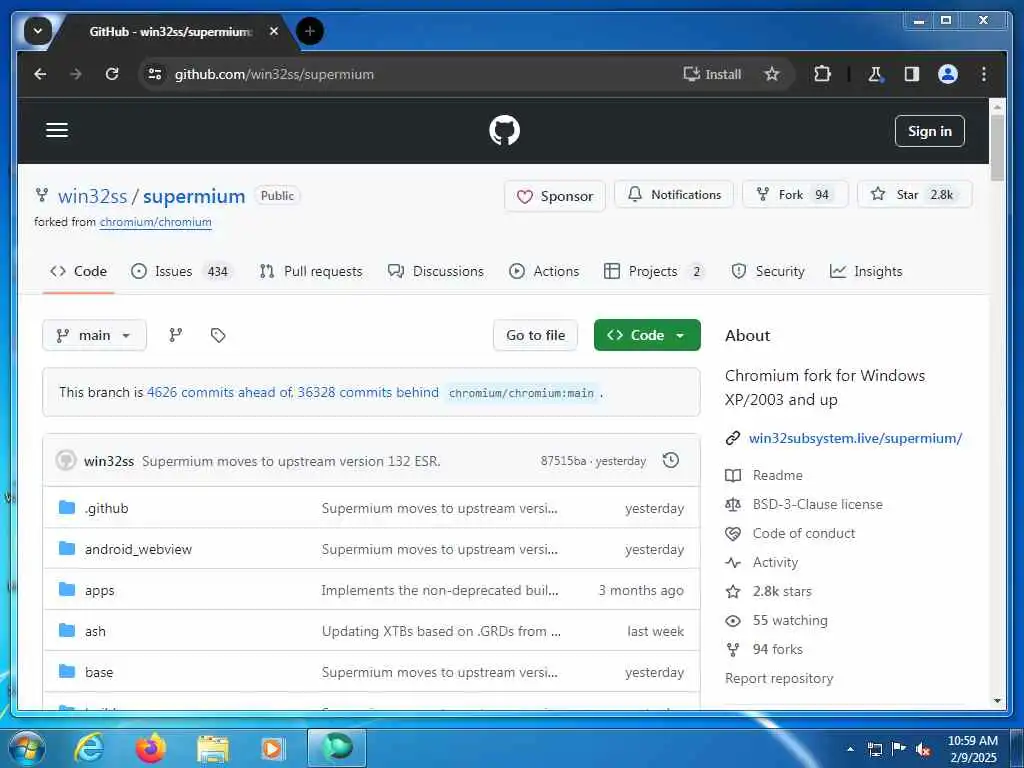View branches icon next to main
The height and width of the screenshot is (768, 1024).
coord(176,335)
